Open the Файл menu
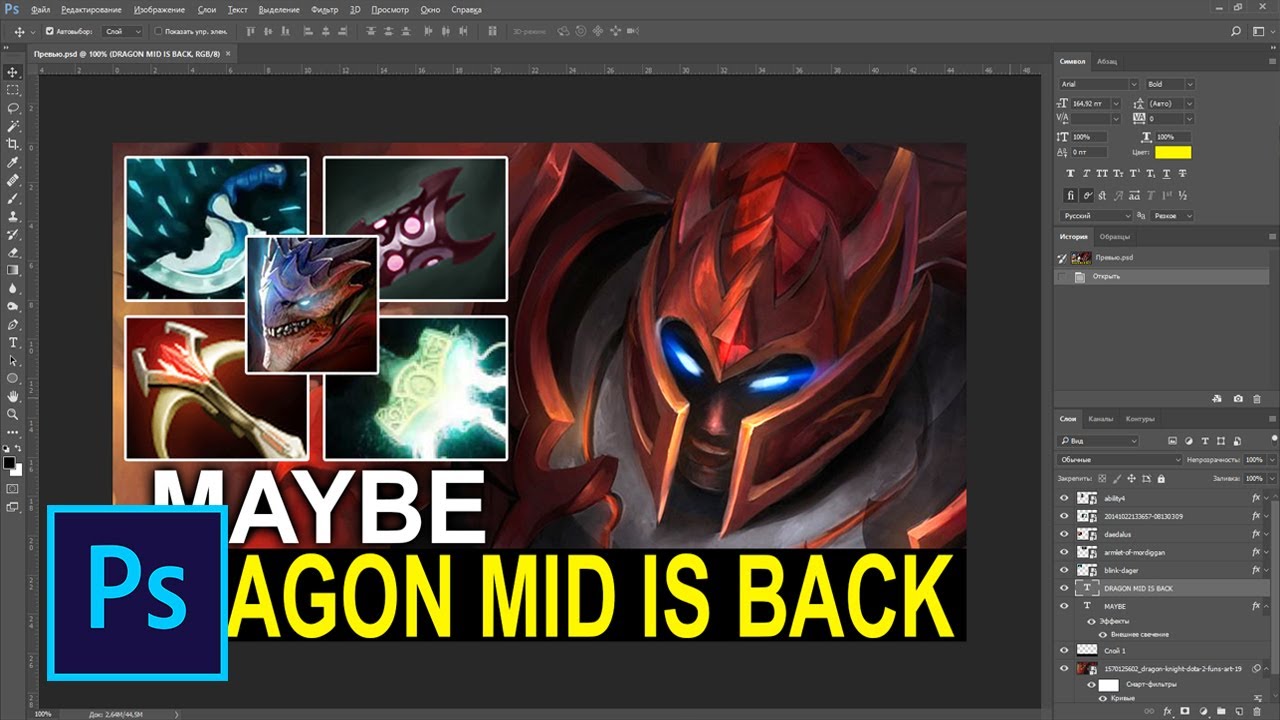This screenshot has height=720, width=1280. [40, 9]
